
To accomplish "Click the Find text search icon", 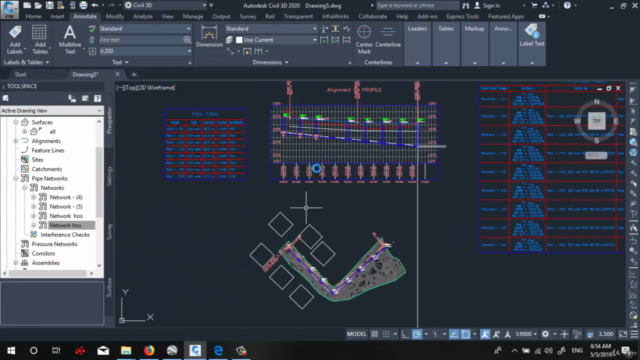I will pos(187,40).
